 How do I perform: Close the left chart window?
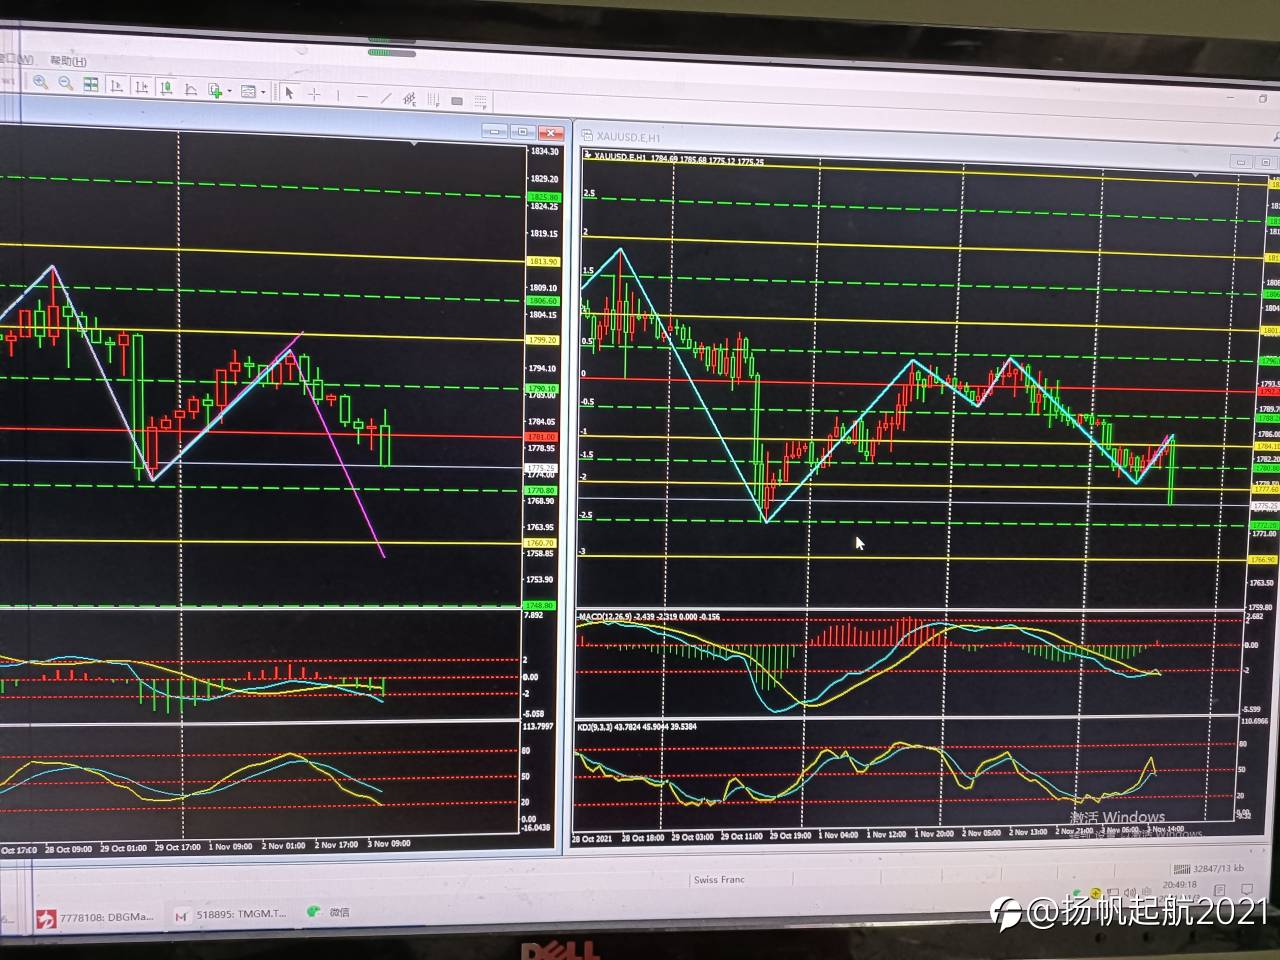(551, 133)
